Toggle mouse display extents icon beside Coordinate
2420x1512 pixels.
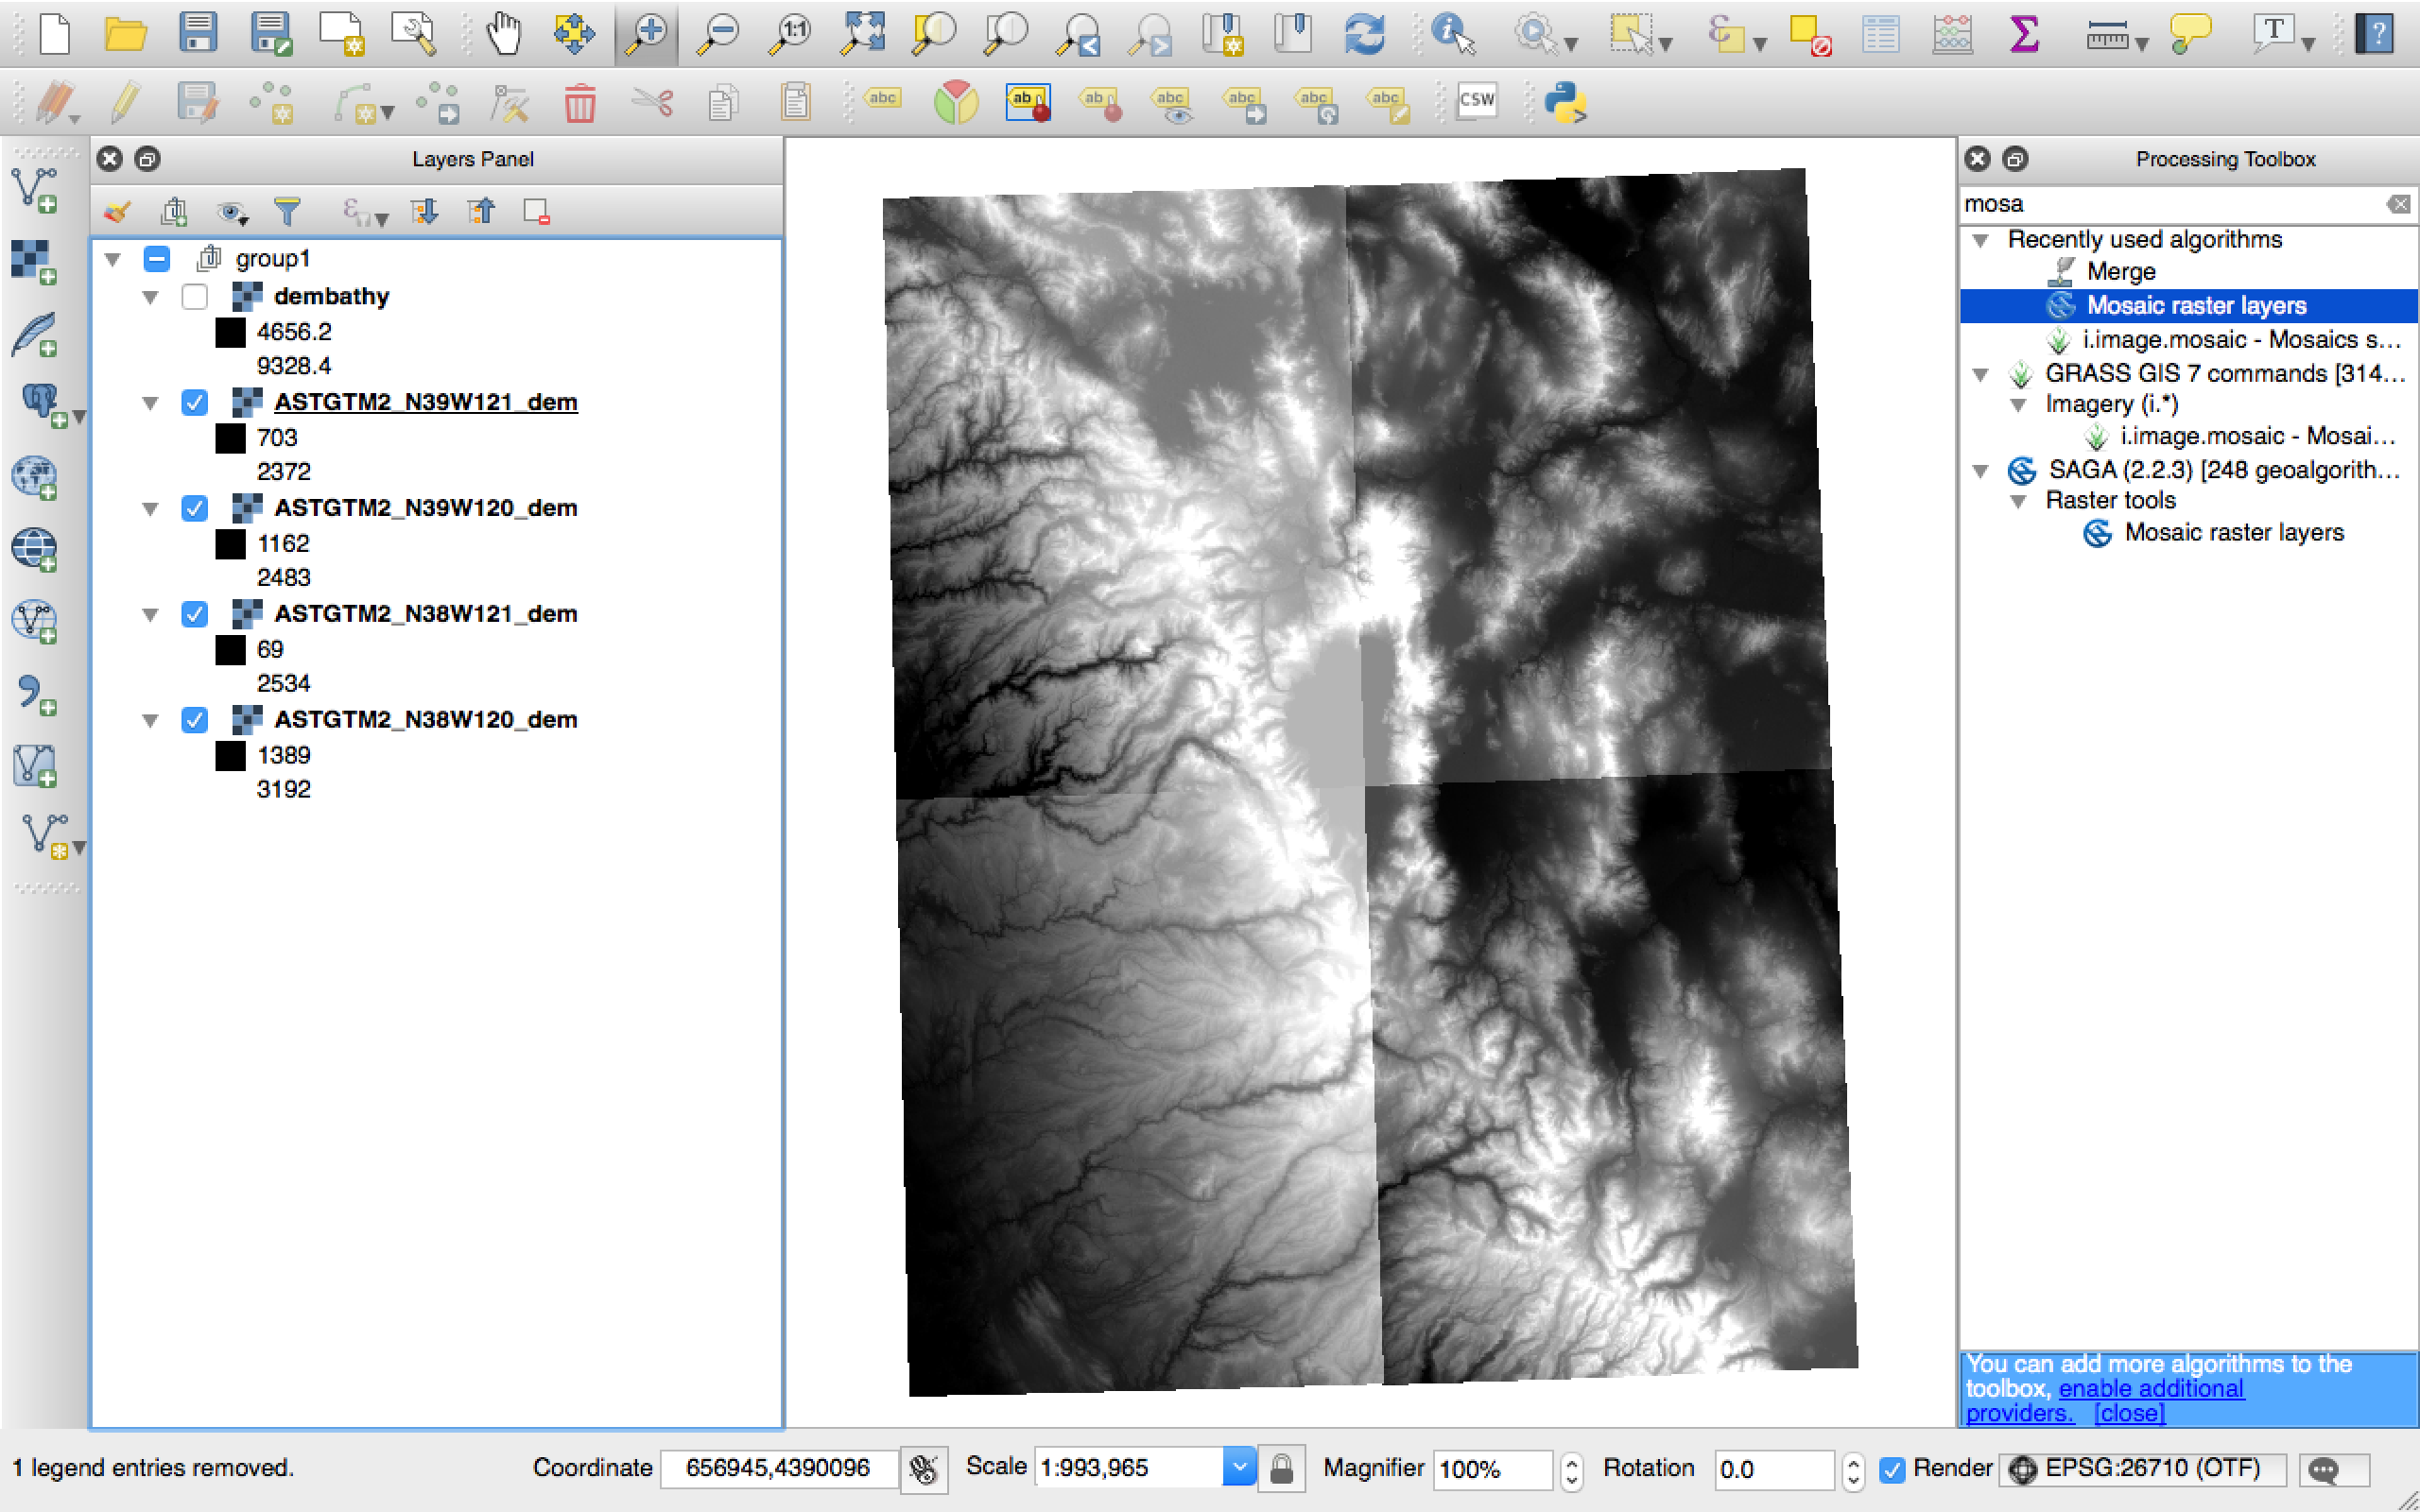[x=924, y=1468]
